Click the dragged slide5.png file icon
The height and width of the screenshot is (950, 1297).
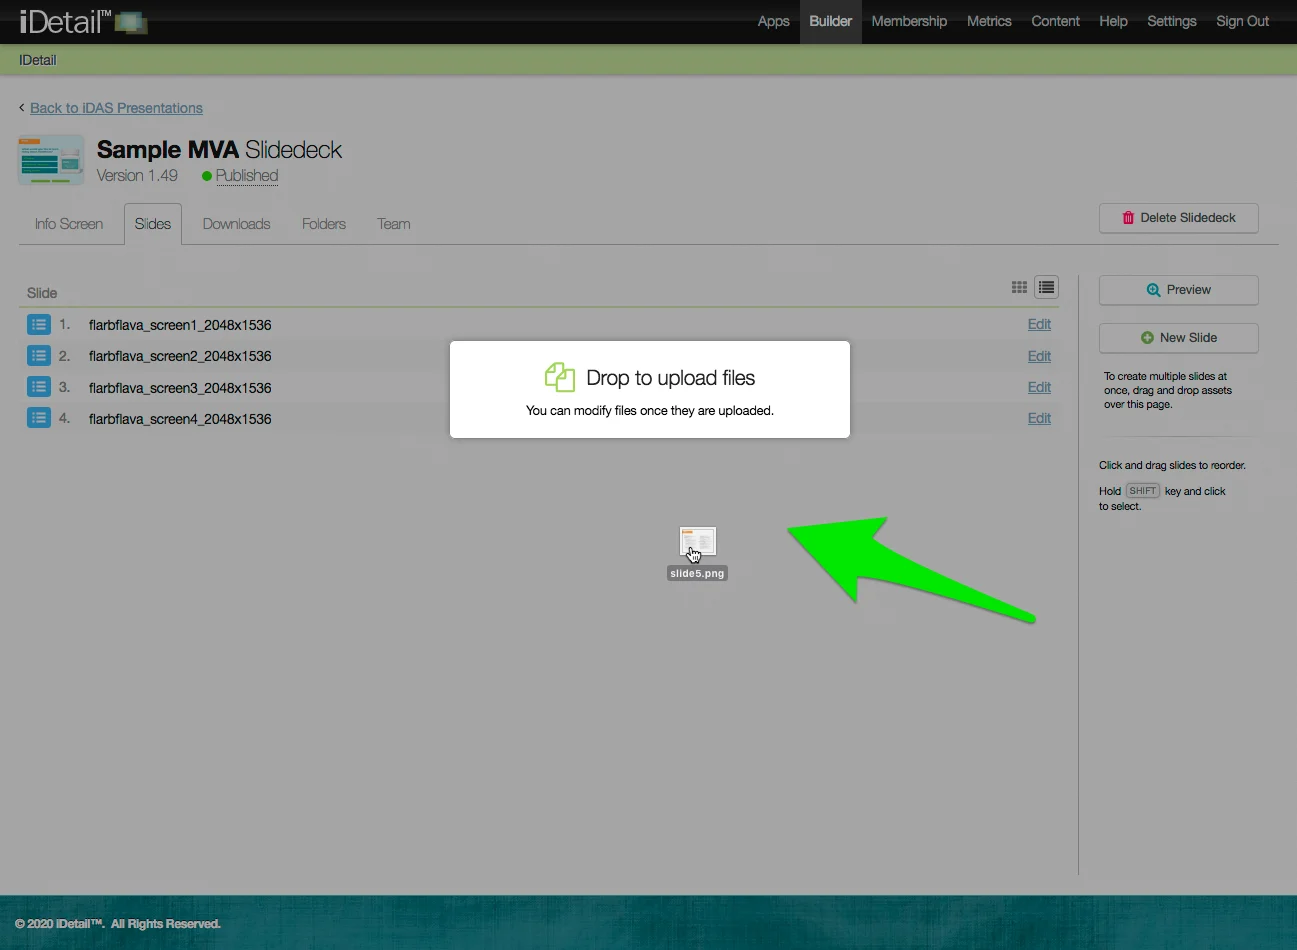pos(697,543)
